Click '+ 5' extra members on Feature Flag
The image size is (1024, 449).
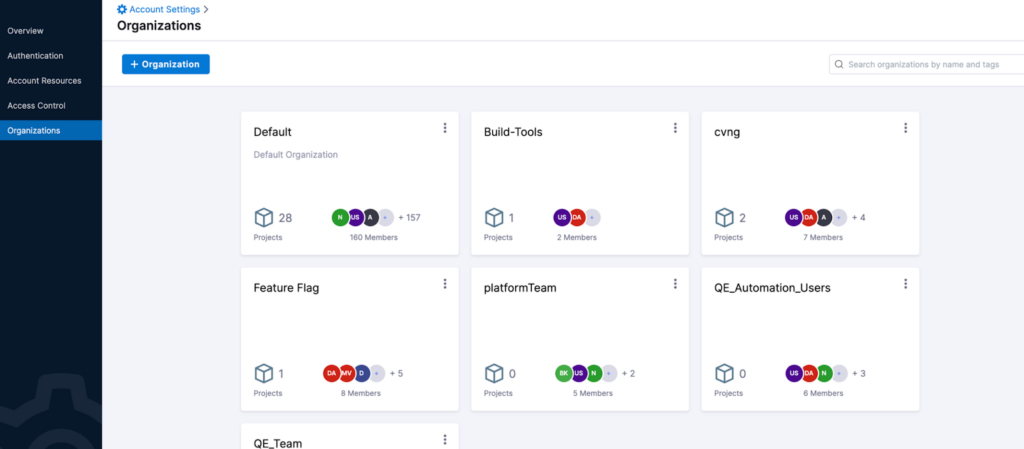point(396,373)
